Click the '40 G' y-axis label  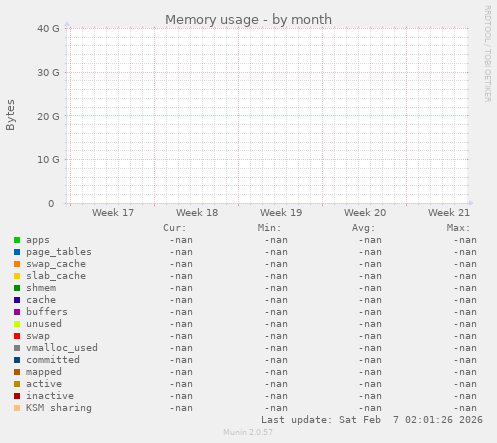[48, 29]
